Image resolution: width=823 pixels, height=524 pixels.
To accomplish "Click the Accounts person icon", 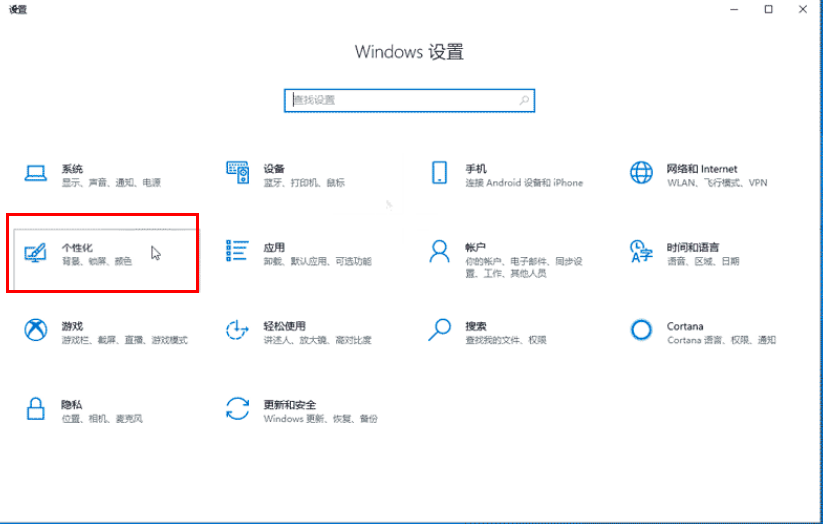I will pos(439,251).
